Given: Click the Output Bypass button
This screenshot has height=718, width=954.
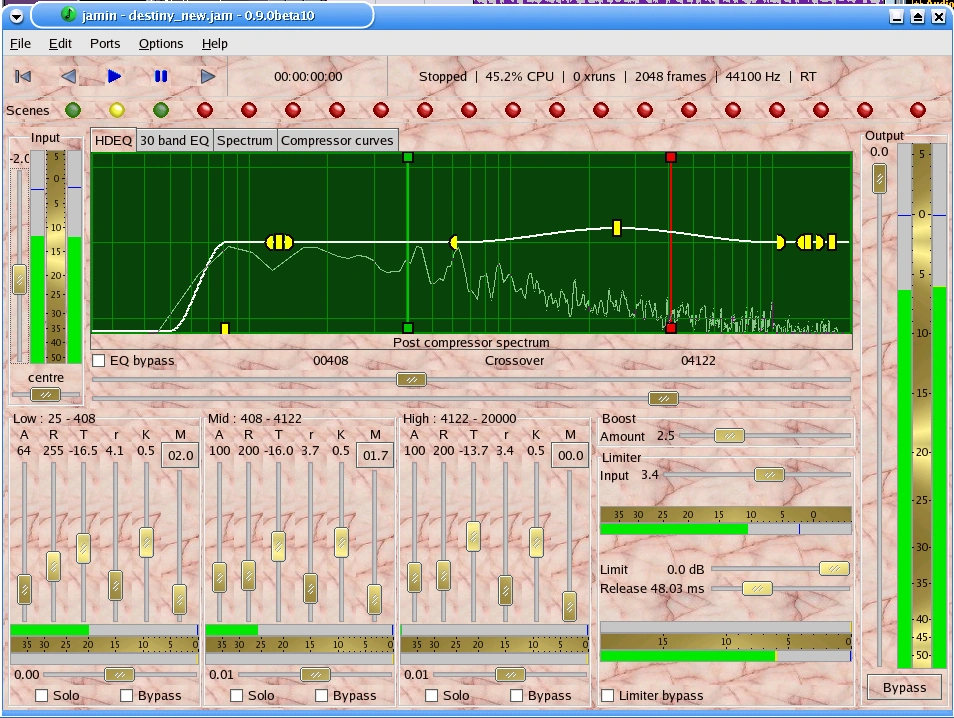Looking at the screenshot, I should [903, 687].
